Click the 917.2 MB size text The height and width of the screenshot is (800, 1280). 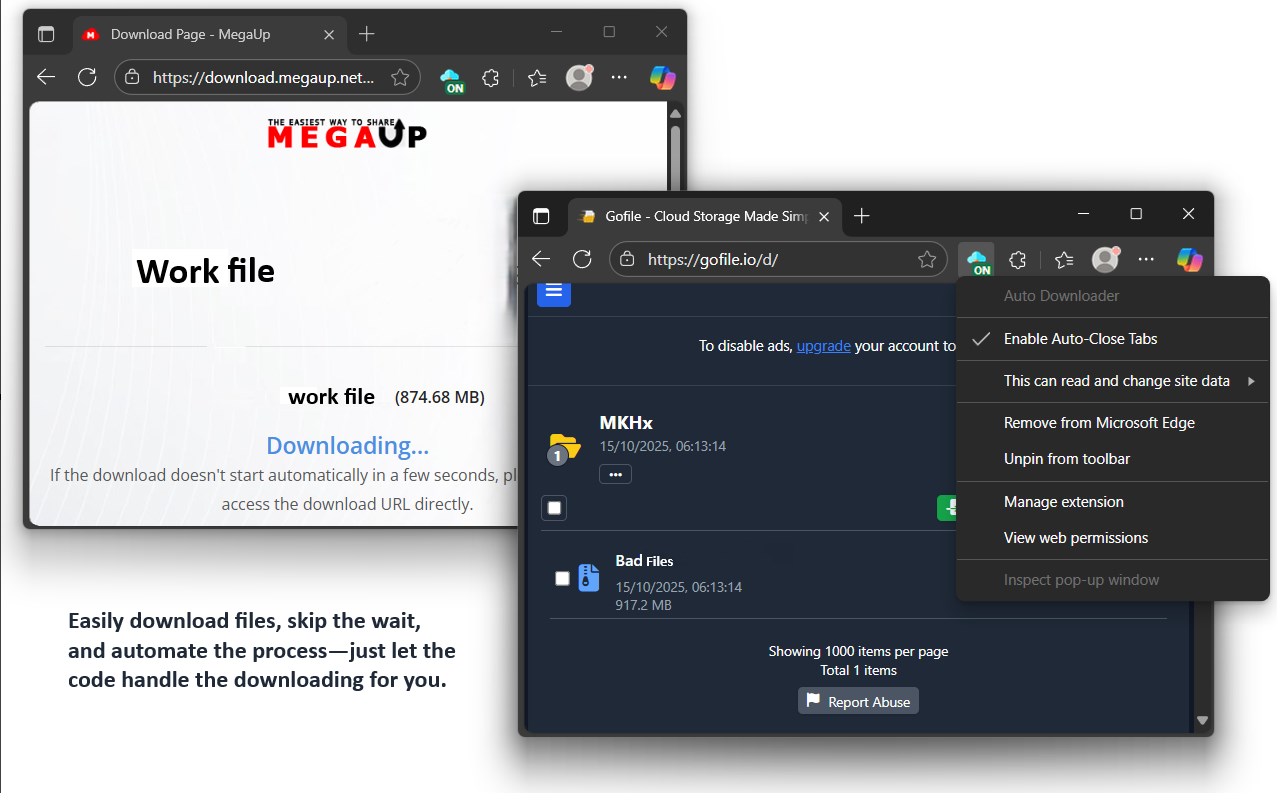643,605
